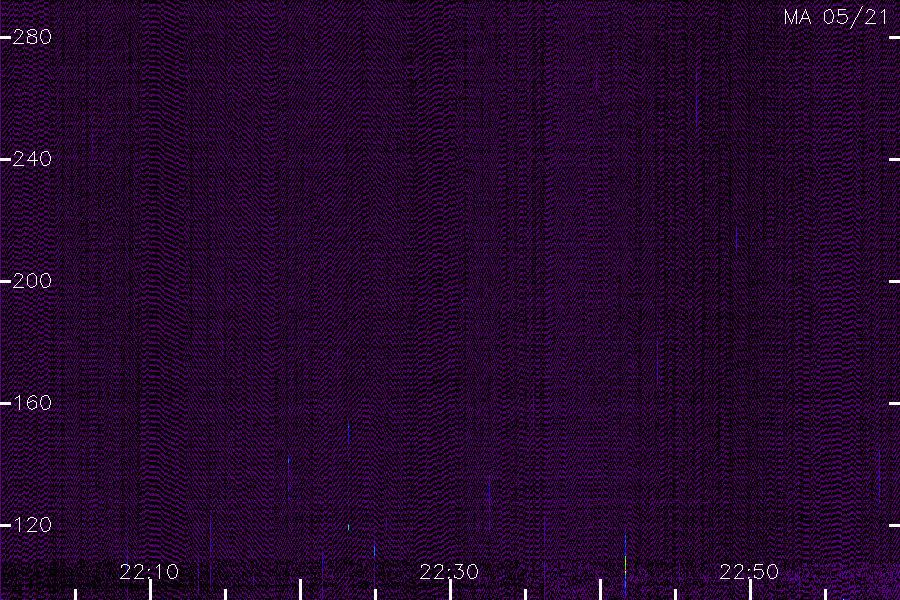
Task: Click the 200 axis label
Action: tap(32, 281)
